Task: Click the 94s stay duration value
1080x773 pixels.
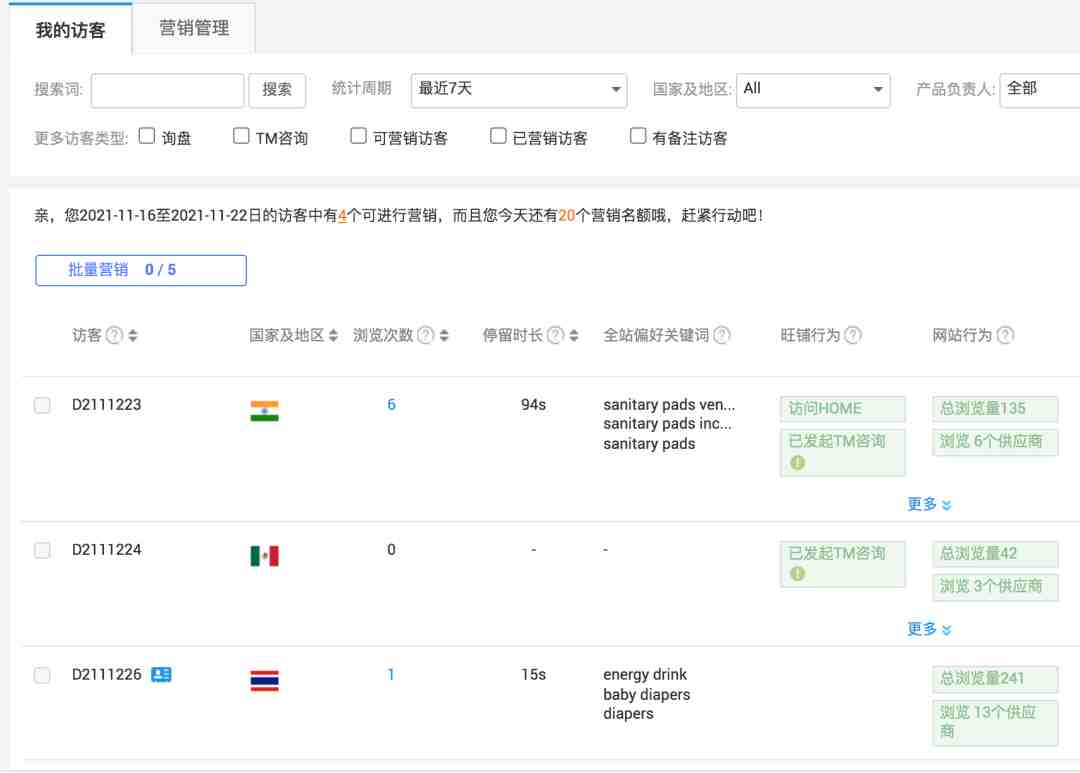Action: click(x=533, y=404)
